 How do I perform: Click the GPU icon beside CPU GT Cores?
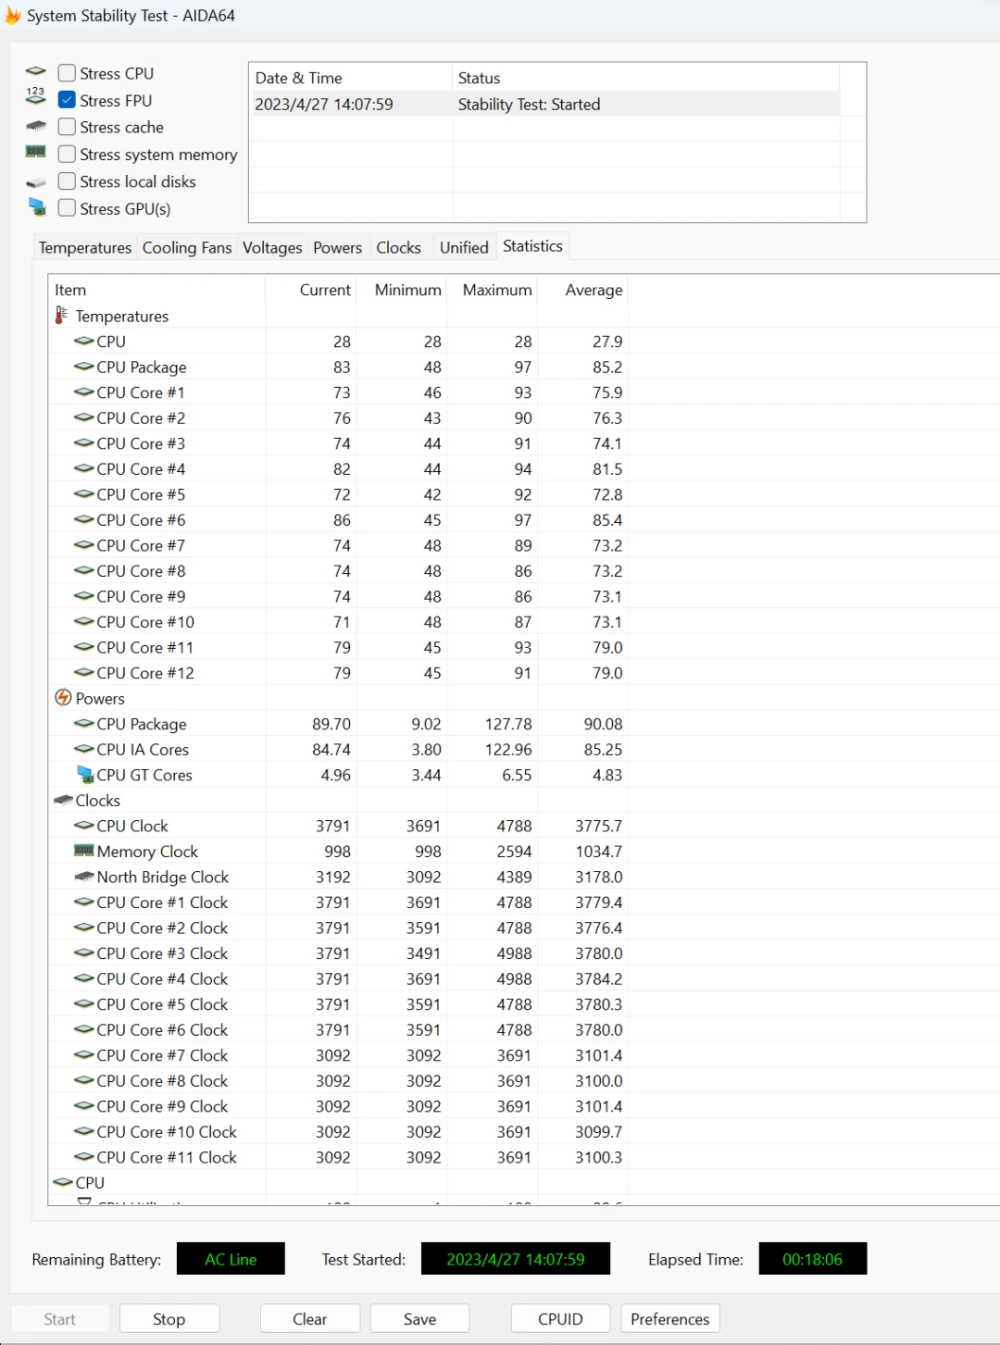[86, 774]
